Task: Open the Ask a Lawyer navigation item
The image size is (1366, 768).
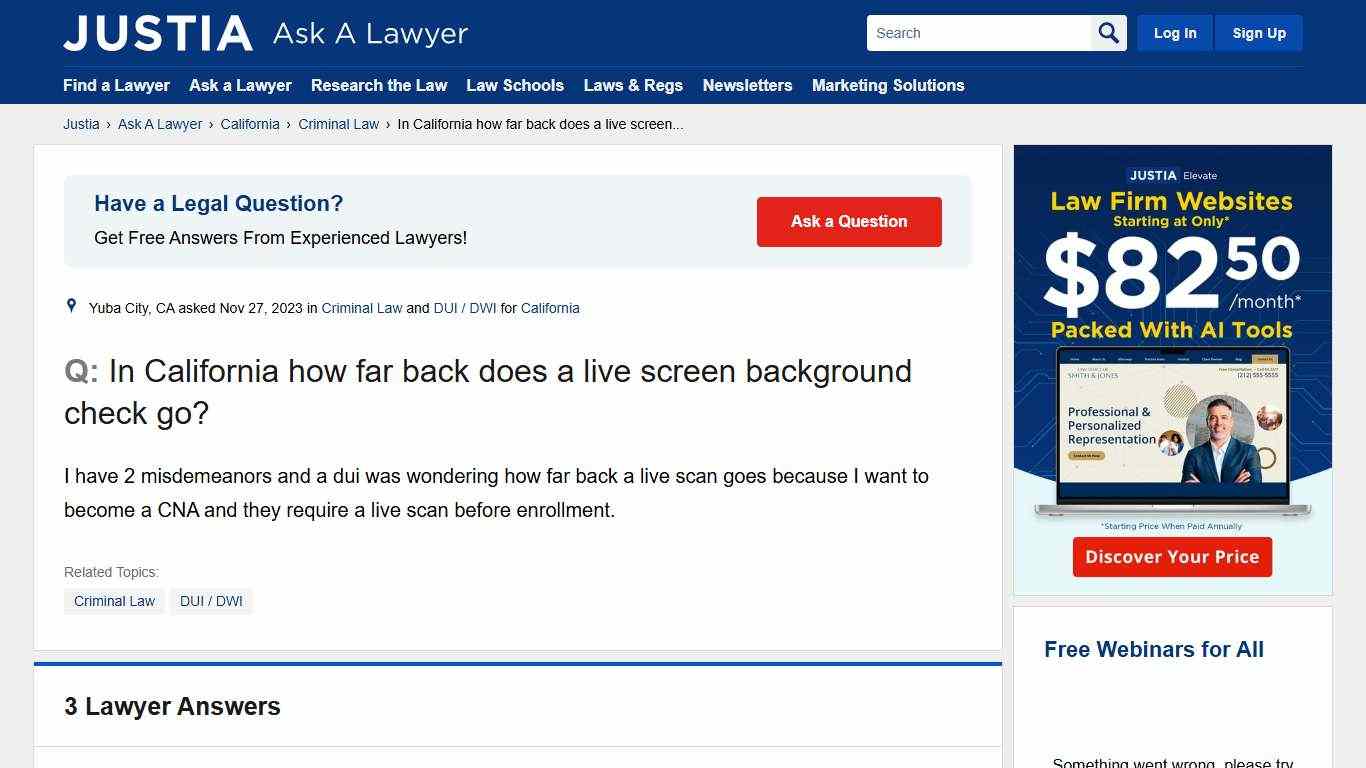Action: 240,86
